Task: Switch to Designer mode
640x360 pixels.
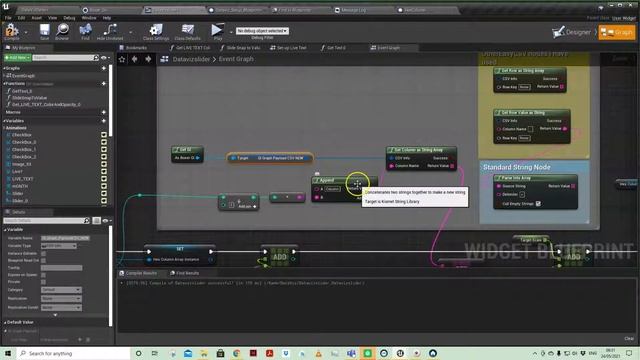Action: point(571,32)
